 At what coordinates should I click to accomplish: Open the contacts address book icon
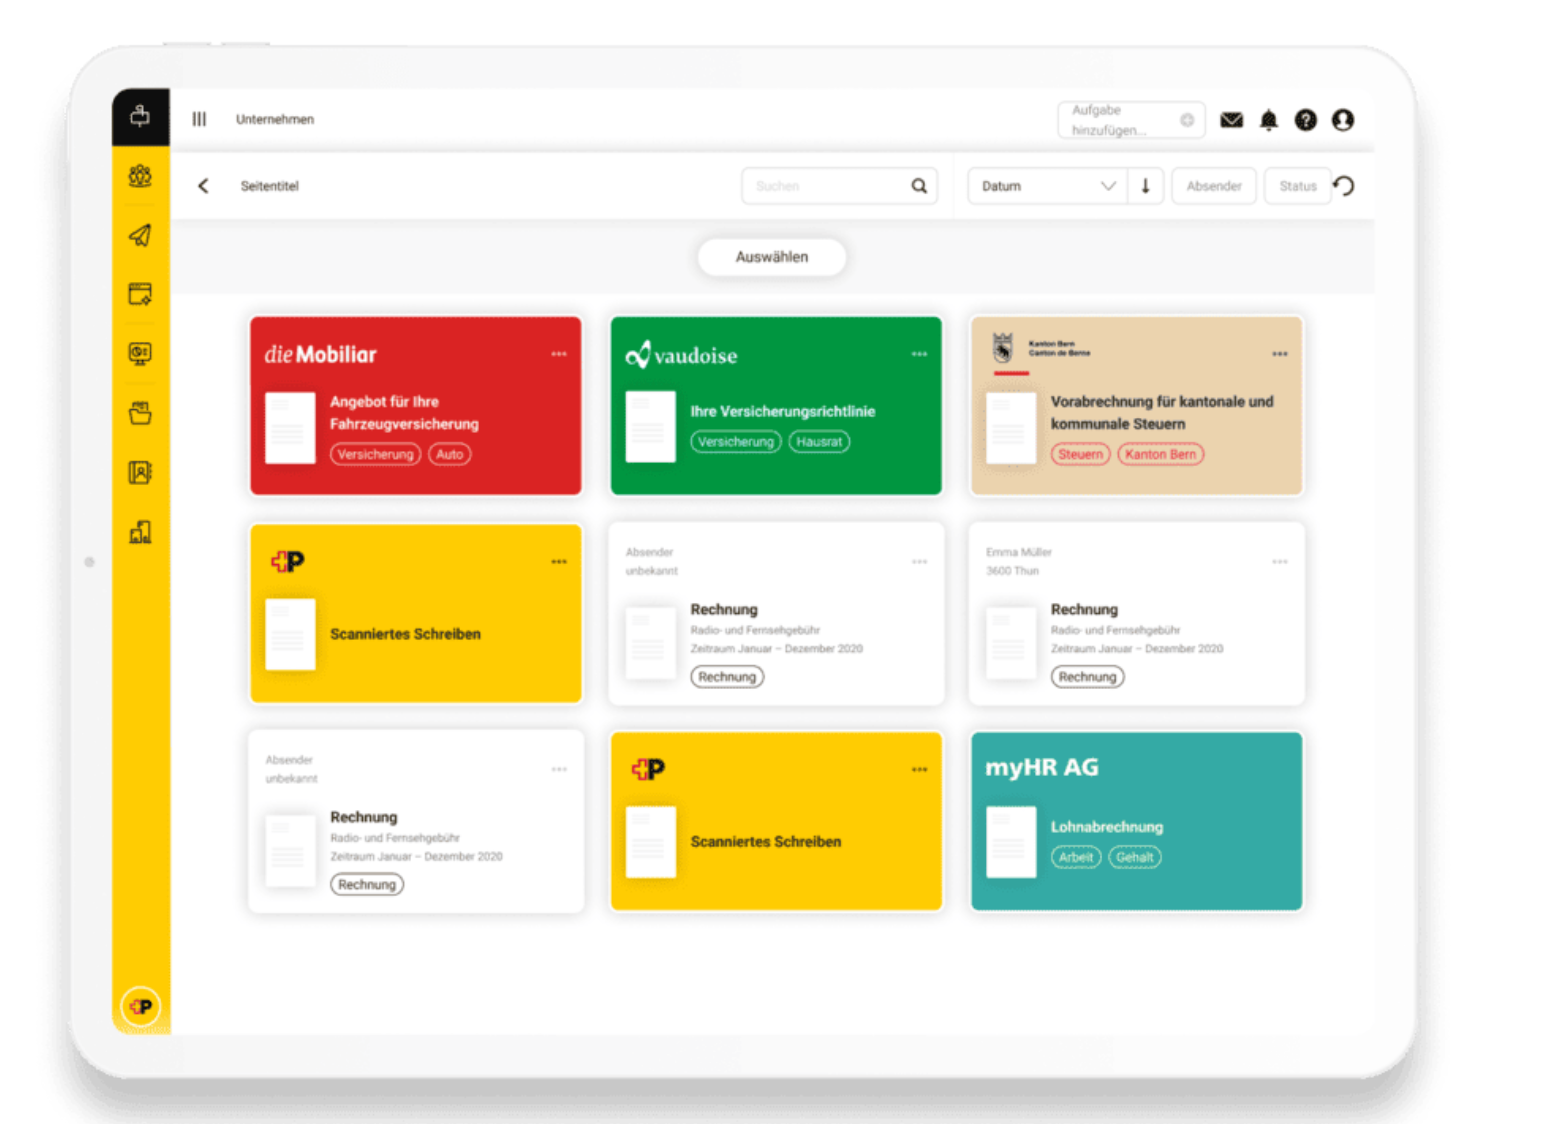point(140,472)
